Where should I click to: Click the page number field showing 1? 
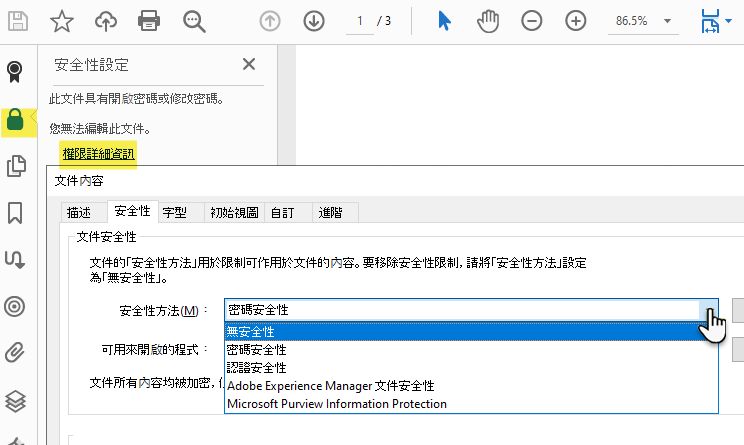click(x=360, y=22)
